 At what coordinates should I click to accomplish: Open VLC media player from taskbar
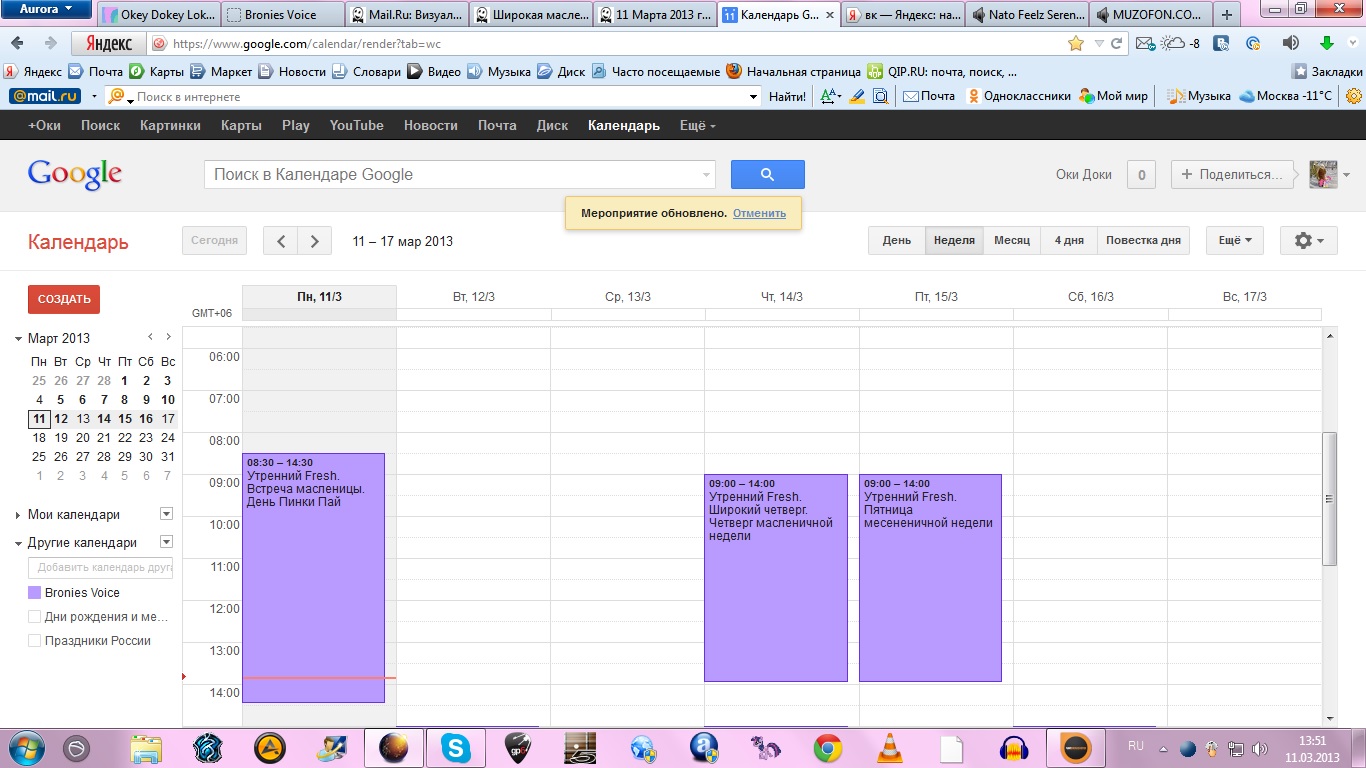pyautogui.click(x=889, y=747)
